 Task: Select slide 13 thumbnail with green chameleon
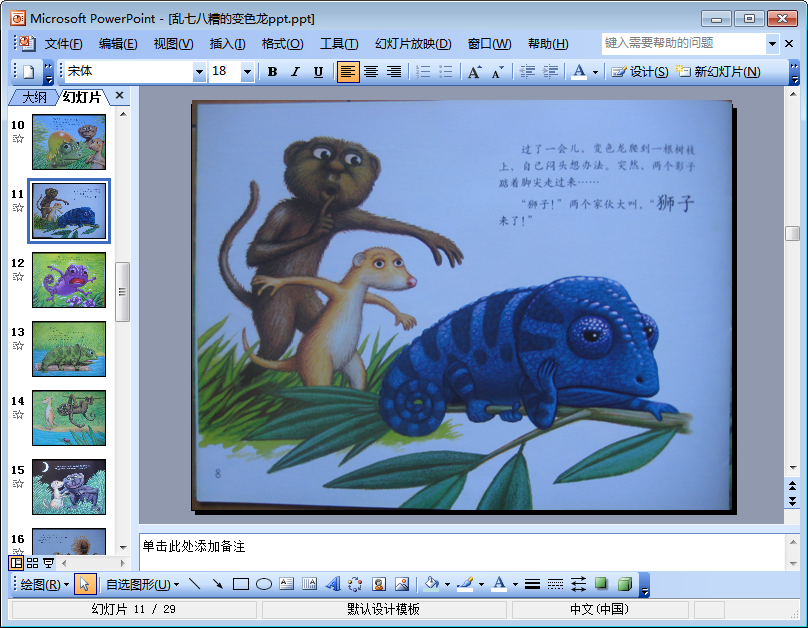click(69, 349)
